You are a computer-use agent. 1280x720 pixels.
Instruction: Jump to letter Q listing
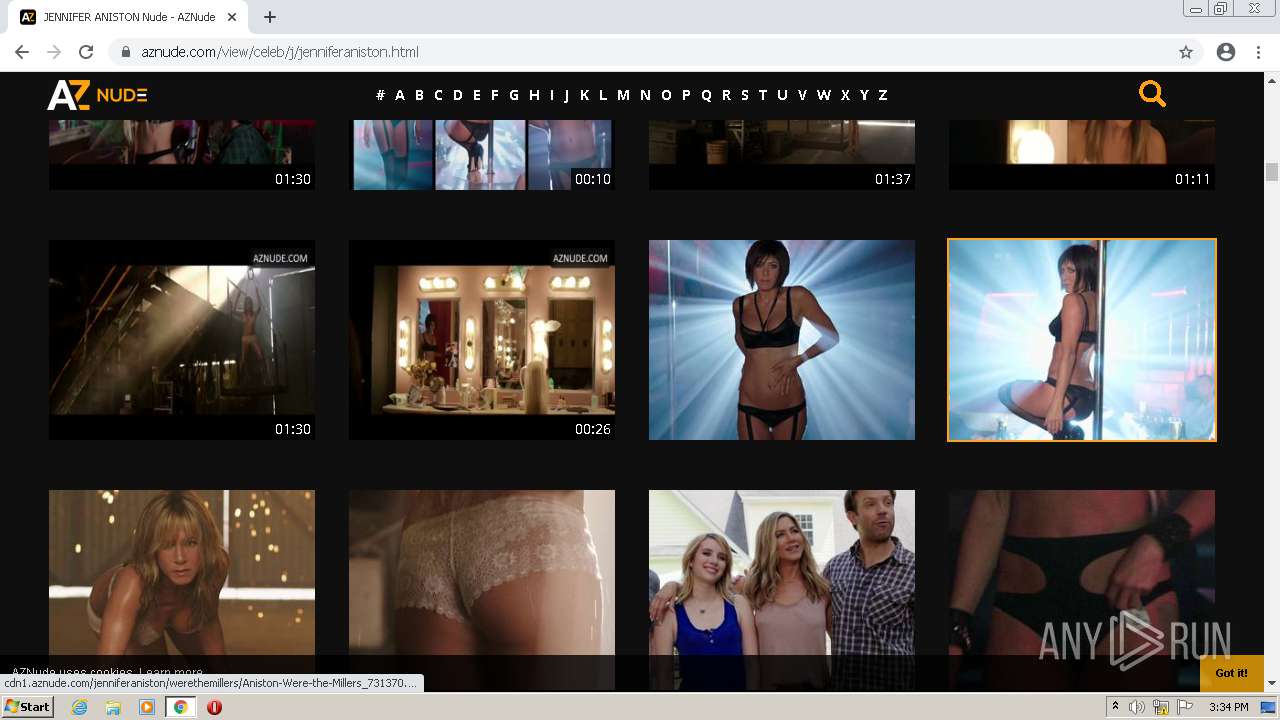point(706,95)
